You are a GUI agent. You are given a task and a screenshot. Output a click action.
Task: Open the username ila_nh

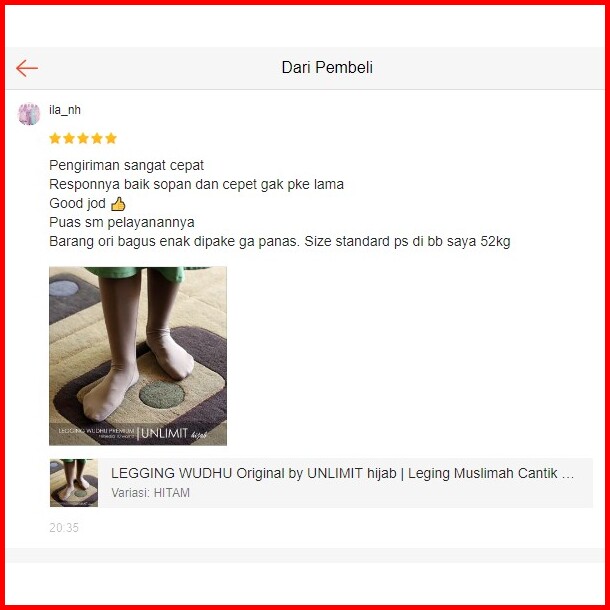tap(65, 110)
